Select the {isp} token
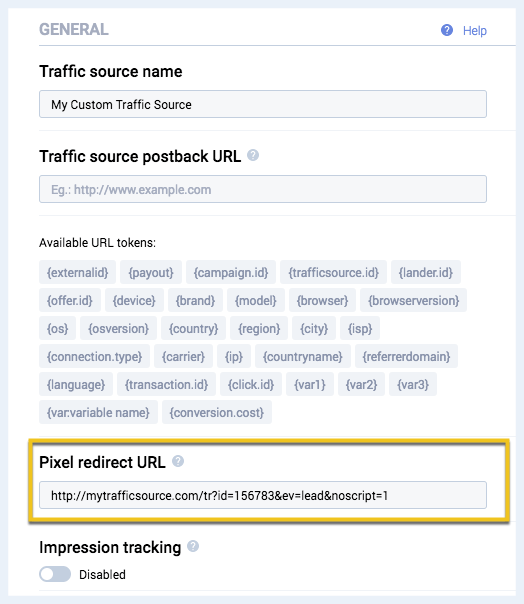This screenshot has width=524, height=604. [x=360, y=328]
